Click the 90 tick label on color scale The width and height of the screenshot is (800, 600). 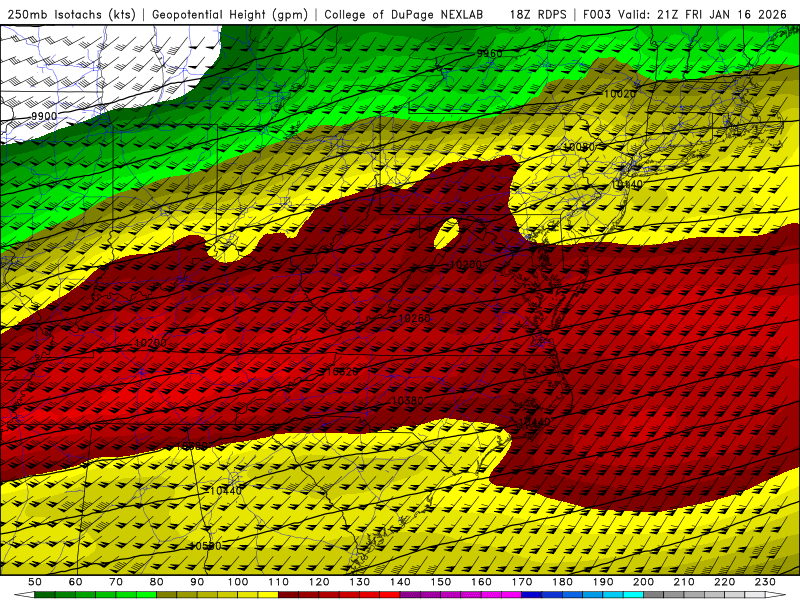coord(197,582)
